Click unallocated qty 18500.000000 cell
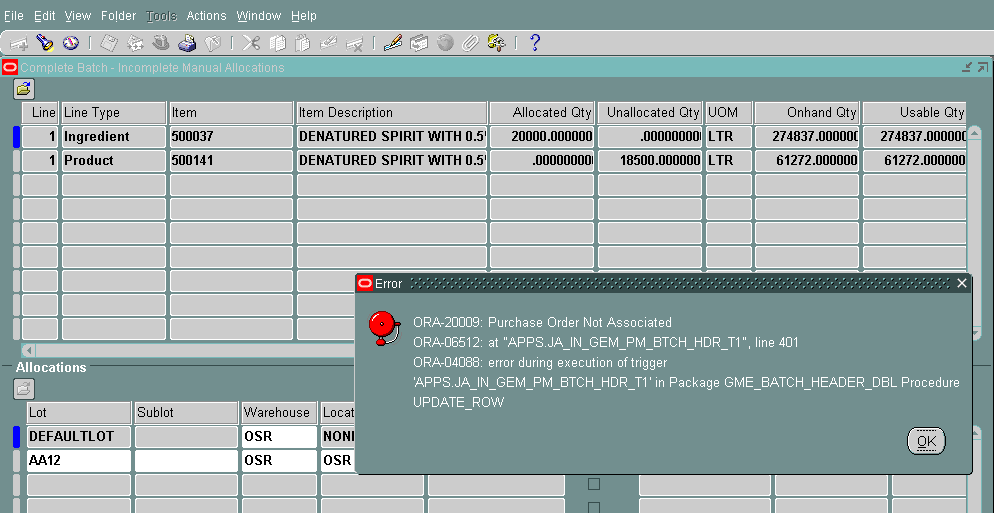This screenshot has width=994, height=513. pos(650,161)
